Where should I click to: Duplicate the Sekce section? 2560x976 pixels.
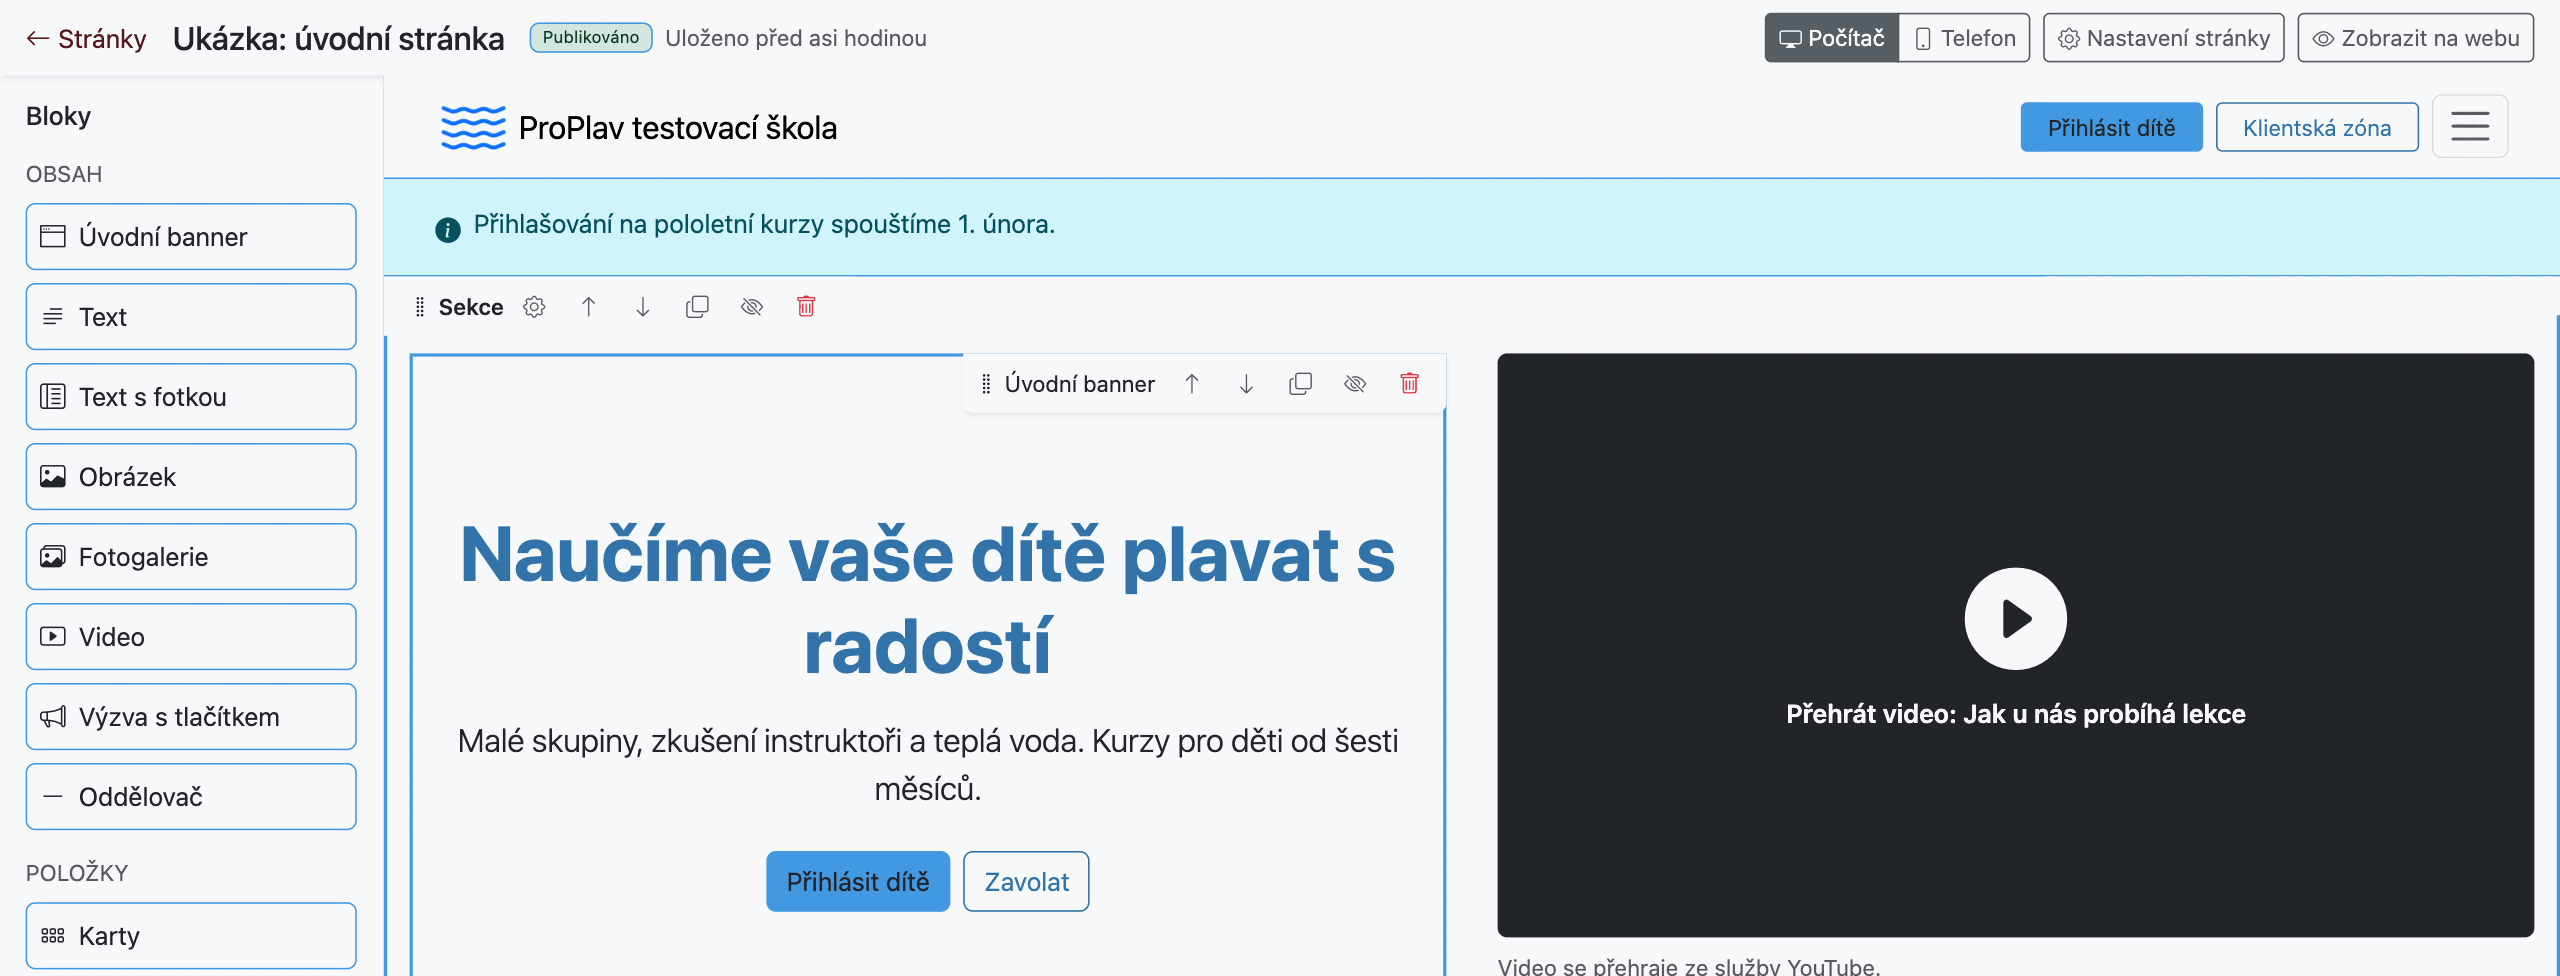[x=697, y=307]
